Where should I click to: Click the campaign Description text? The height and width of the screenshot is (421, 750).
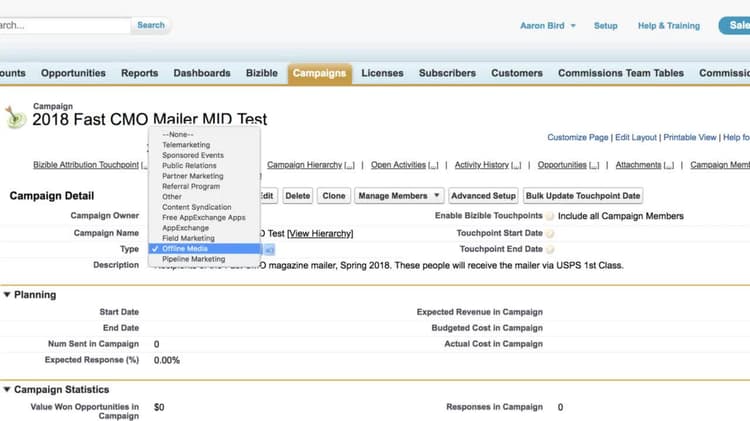[x=389, y=265]
